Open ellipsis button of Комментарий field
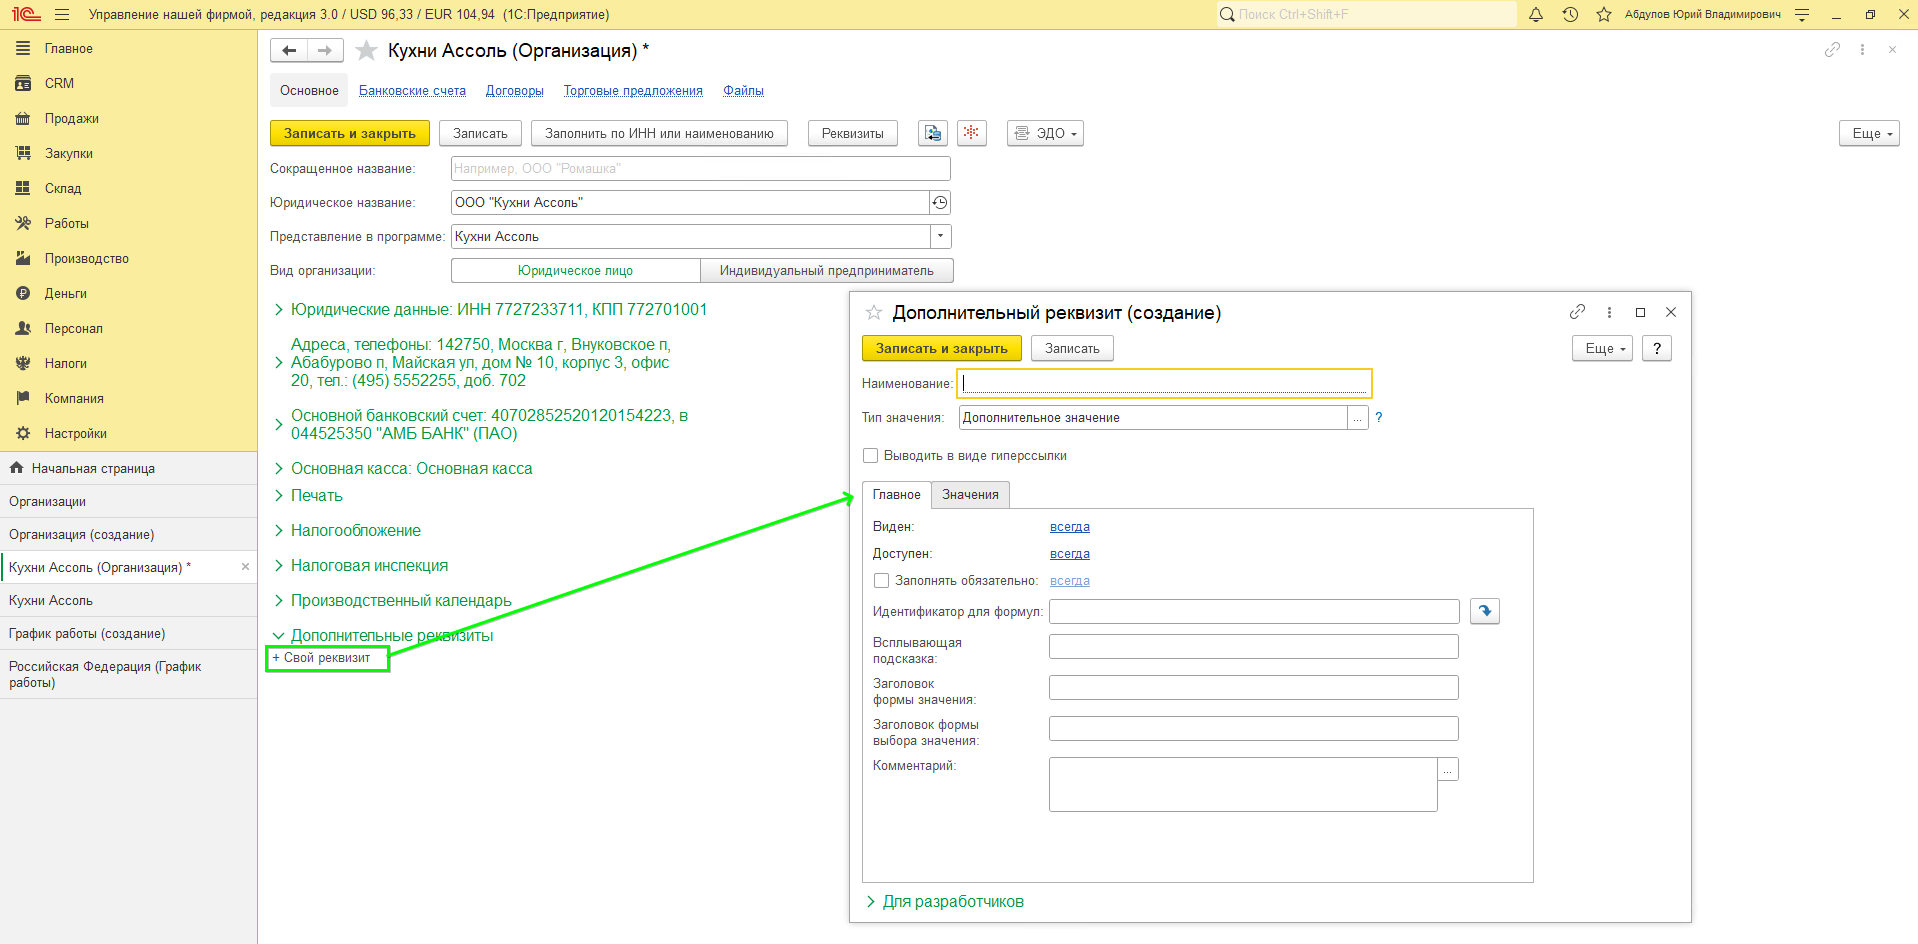 pyautogui.click(x=1448, y=769)
